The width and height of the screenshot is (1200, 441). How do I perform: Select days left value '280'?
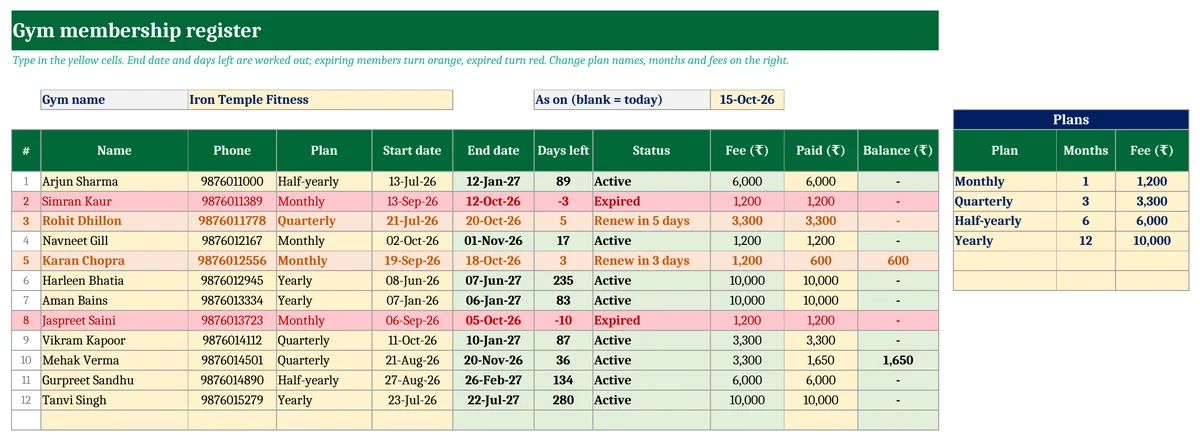563,401
